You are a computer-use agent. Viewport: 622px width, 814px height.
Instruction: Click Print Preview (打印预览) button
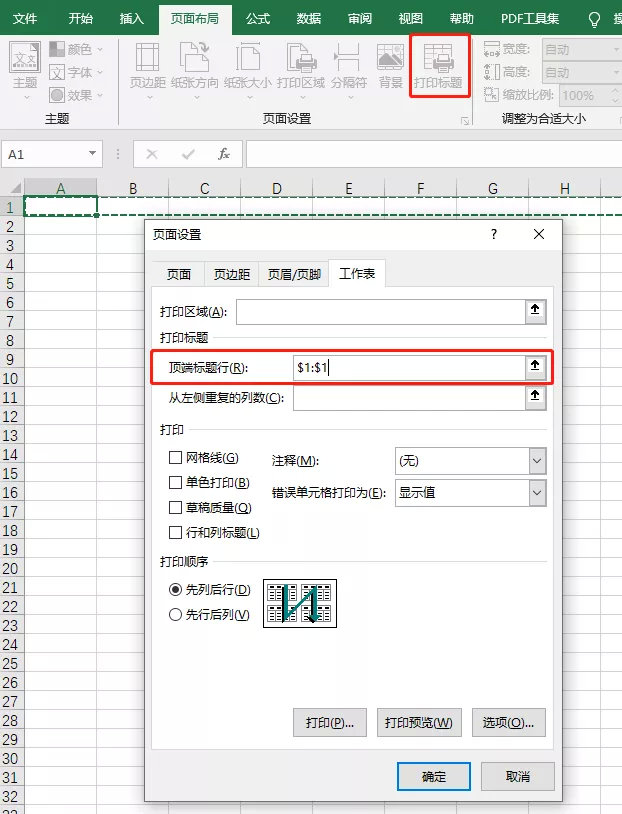(418, 722)
